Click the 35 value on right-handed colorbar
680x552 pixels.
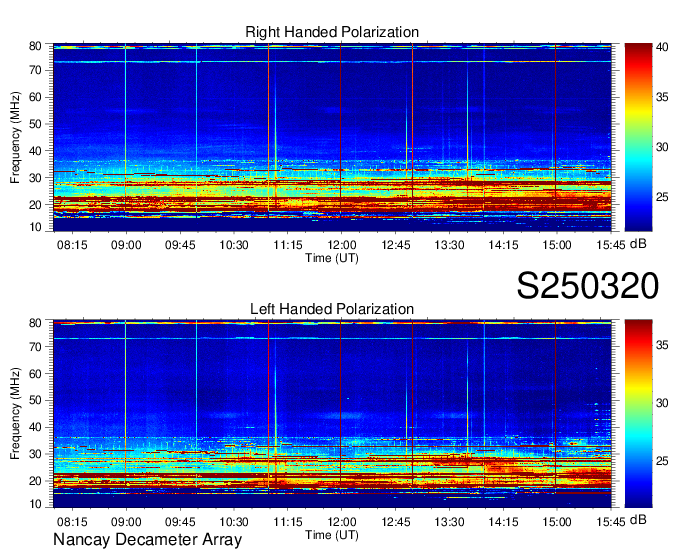pyautogui.click(x=662, y=97)
